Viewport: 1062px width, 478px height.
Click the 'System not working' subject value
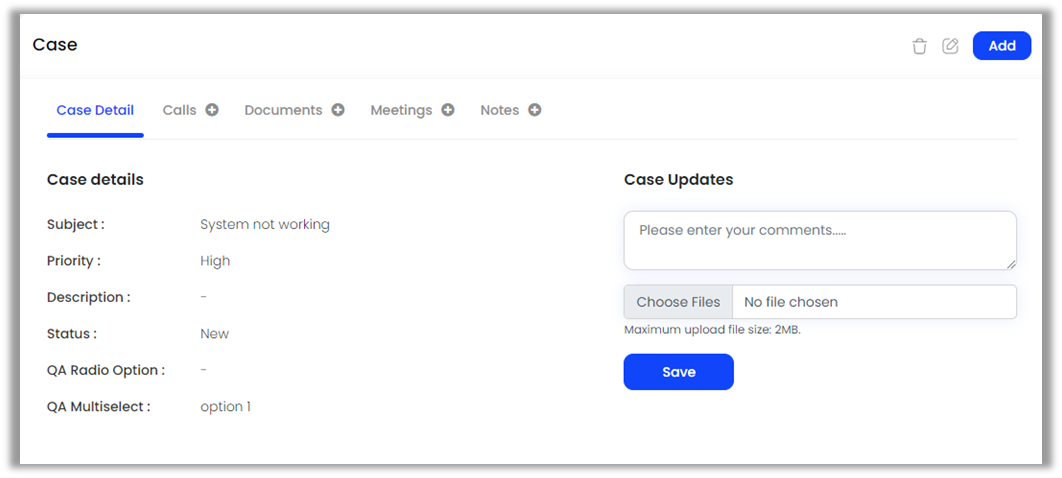pos(265,224)
